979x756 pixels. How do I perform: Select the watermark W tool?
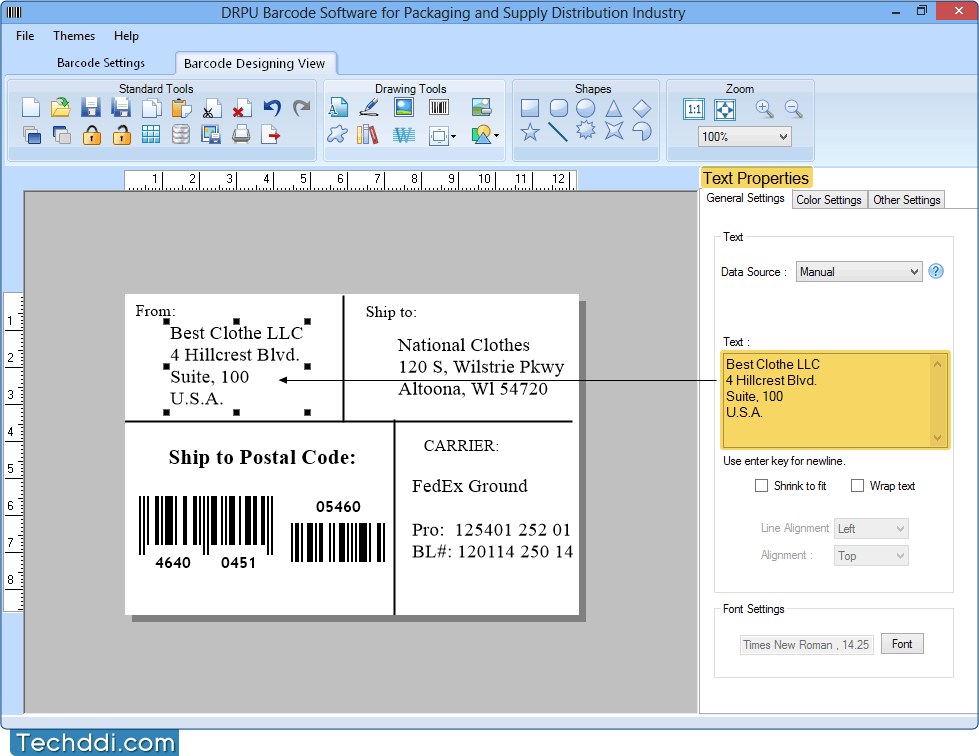pos(404,134)
